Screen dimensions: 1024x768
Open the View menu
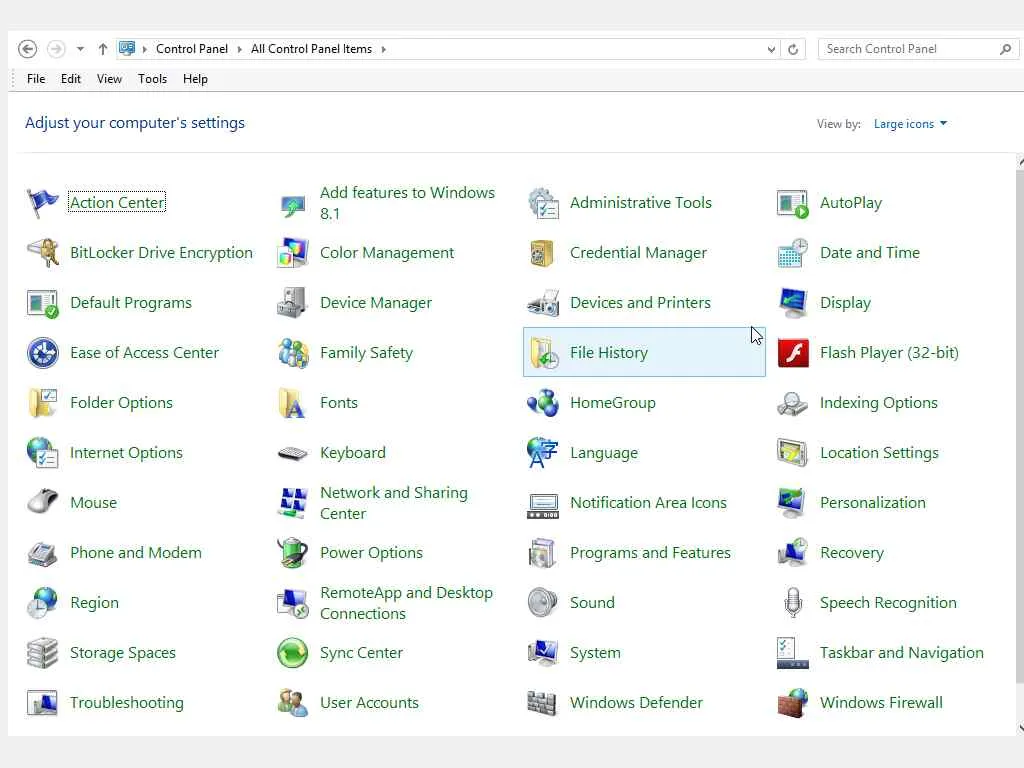(109, 79)
